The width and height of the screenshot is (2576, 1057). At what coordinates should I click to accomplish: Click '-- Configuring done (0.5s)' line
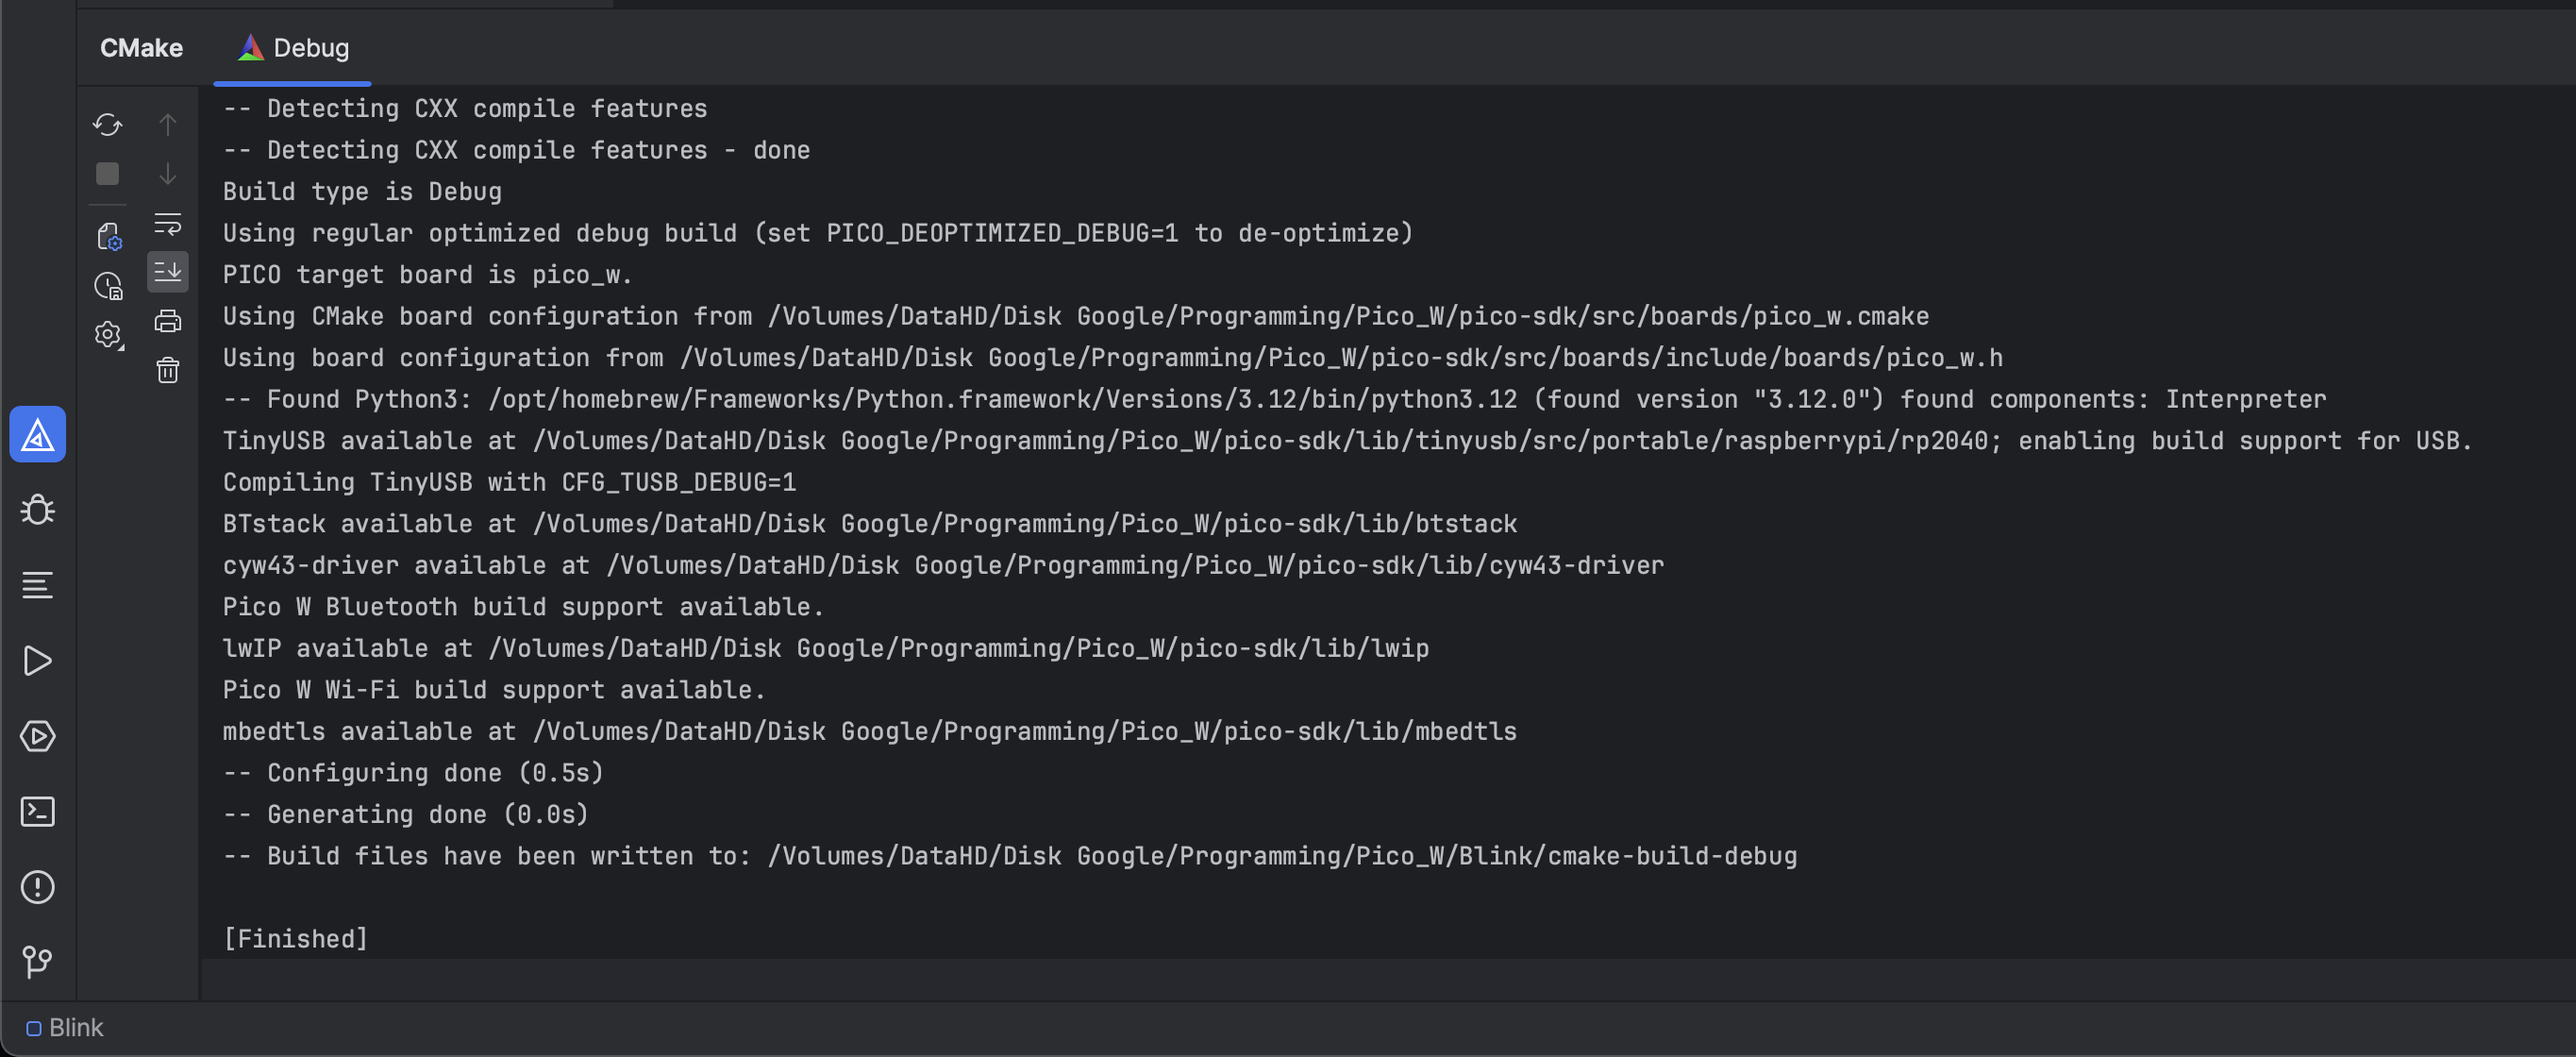[x=413, y=773]
